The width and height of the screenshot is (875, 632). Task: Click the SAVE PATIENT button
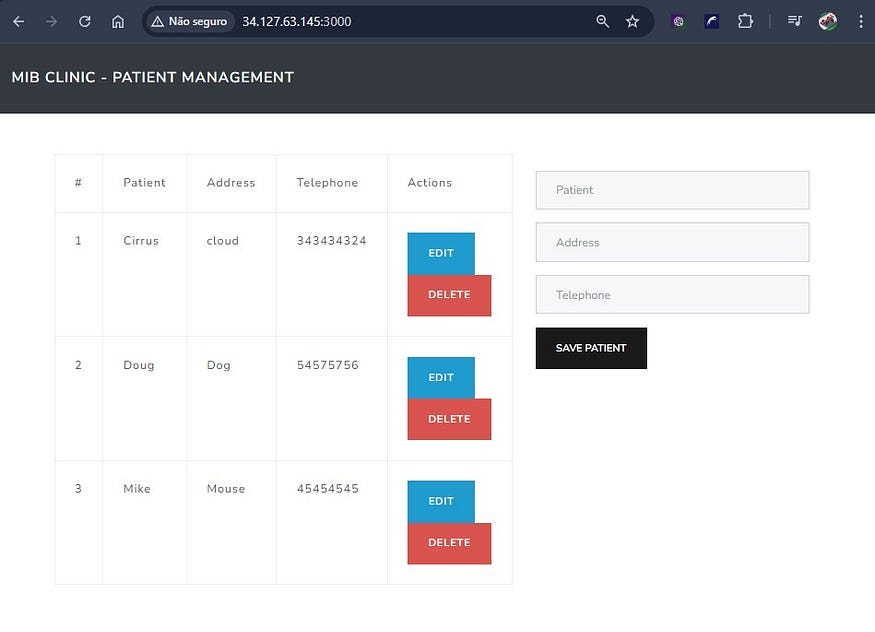click(x=591, y=348)
